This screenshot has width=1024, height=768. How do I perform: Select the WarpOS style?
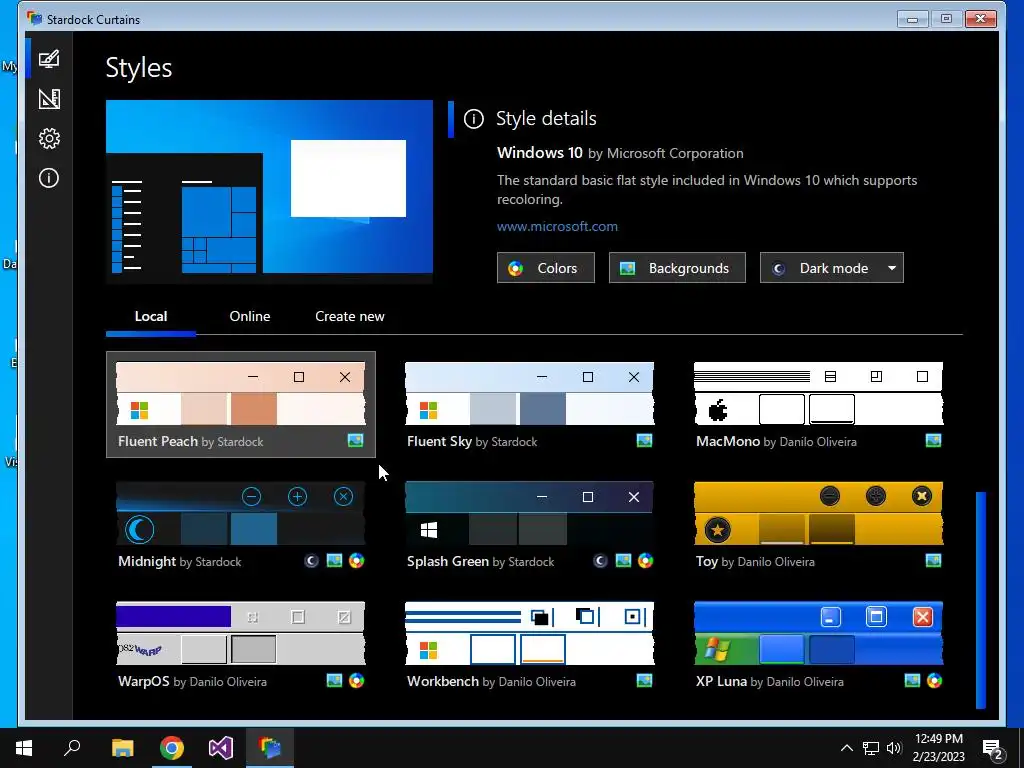(x=240, y=645)
